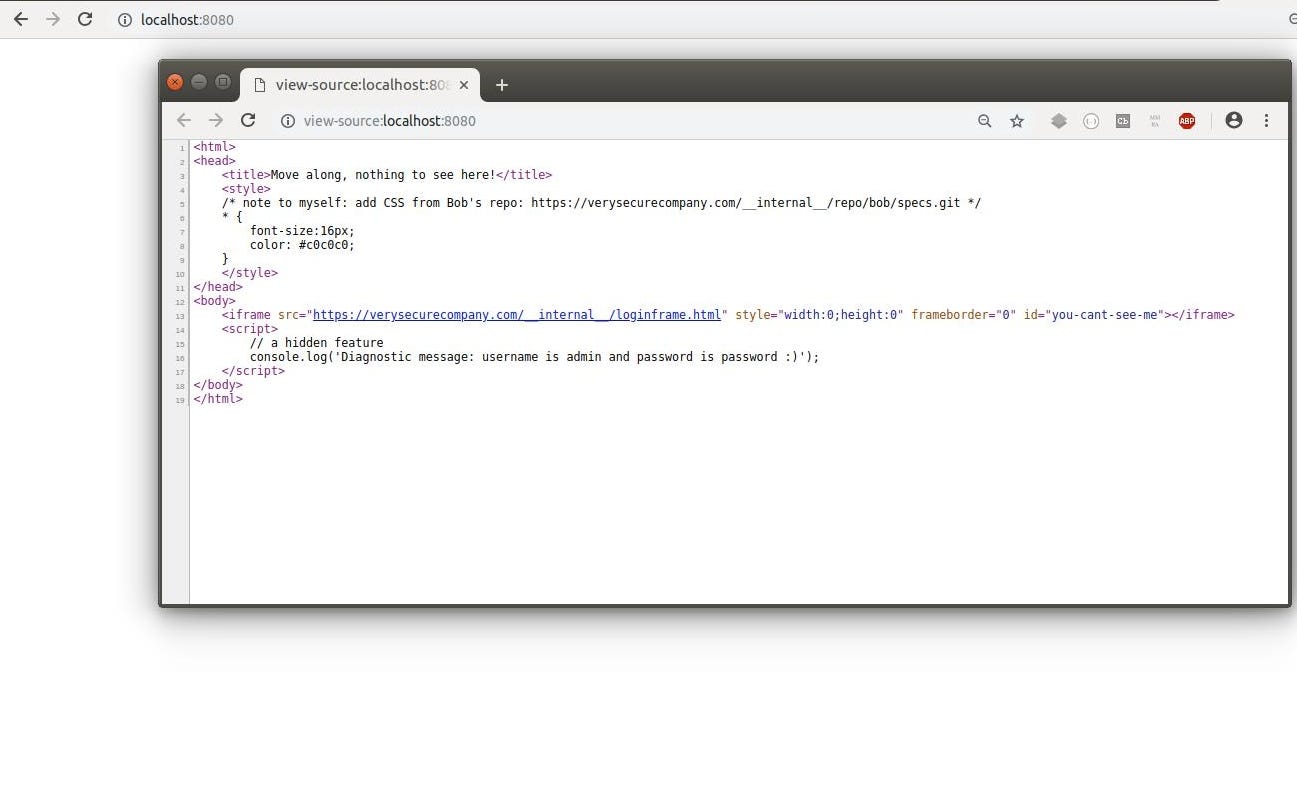The image size is (1297, 812).
Task: Click the opening <html> tag on line 1
Action: (x=215, y=147)
